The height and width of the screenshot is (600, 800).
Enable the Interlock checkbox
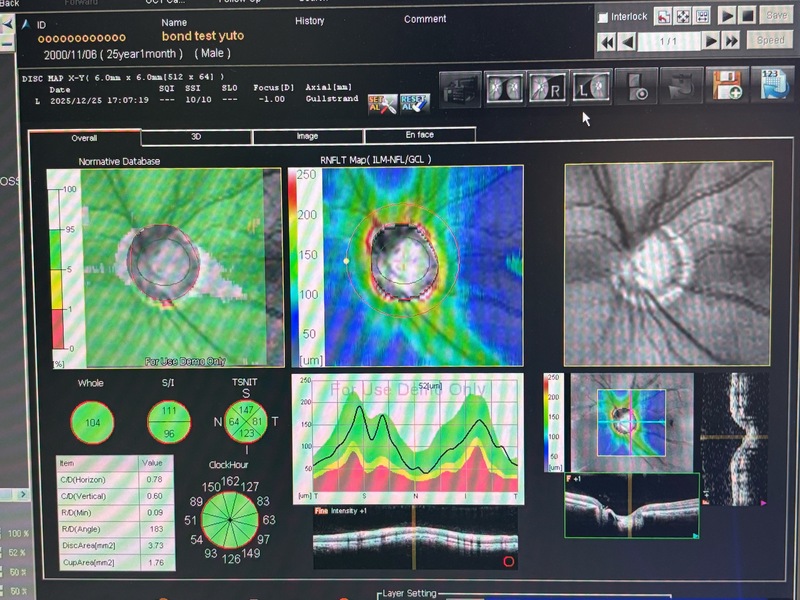click(x=602, y=17)
